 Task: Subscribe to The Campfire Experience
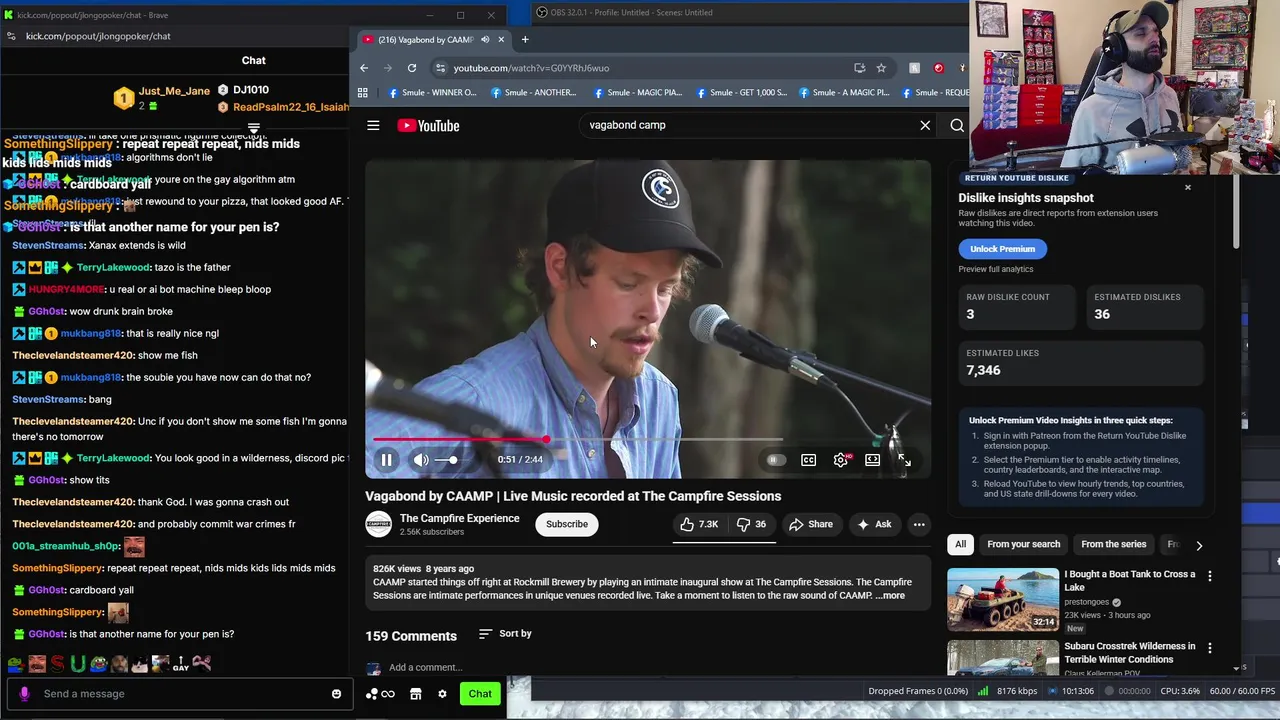tap(567, 524)
